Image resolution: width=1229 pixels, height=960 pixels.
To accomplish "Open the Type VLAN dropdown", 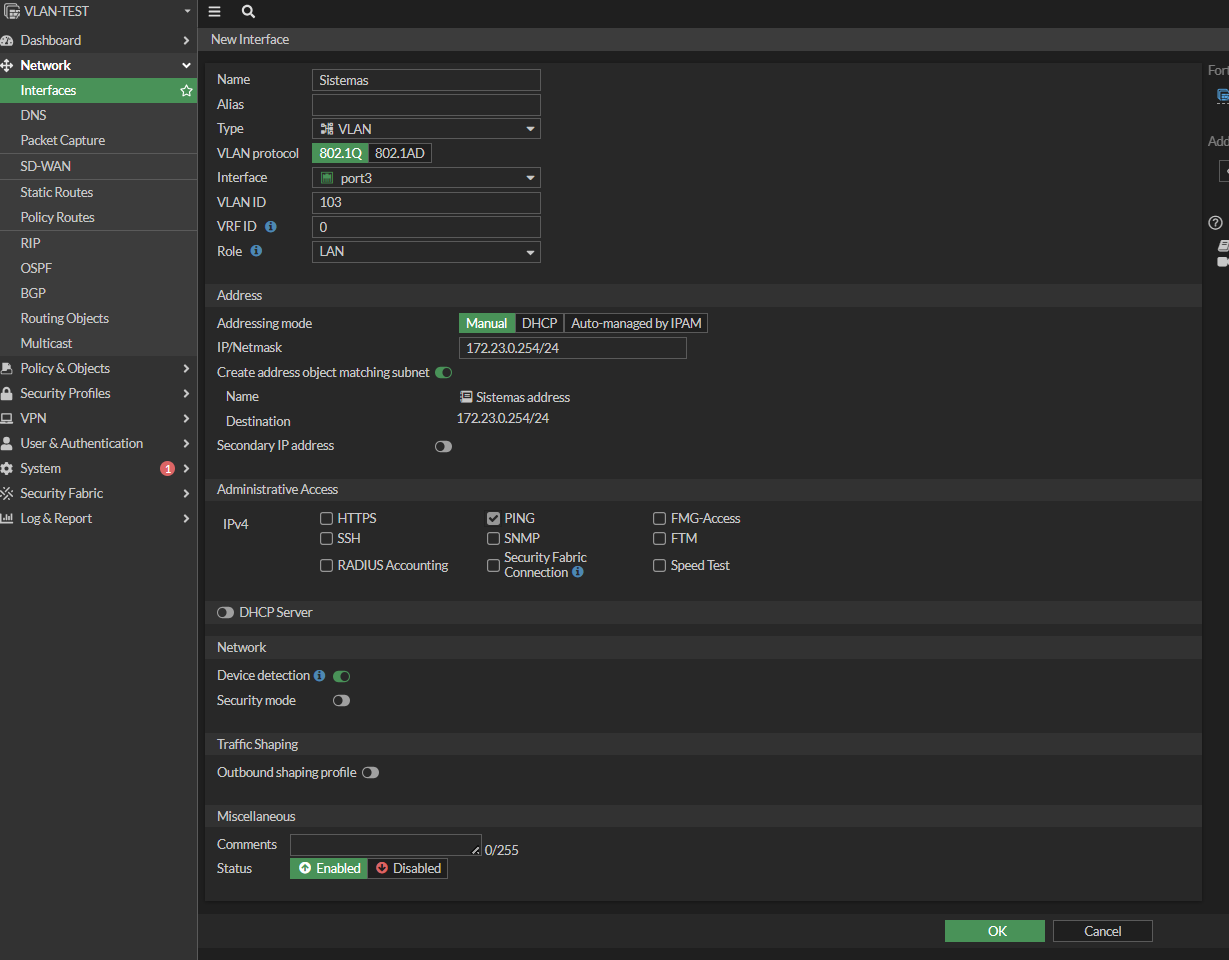I will tap(426, 129).
